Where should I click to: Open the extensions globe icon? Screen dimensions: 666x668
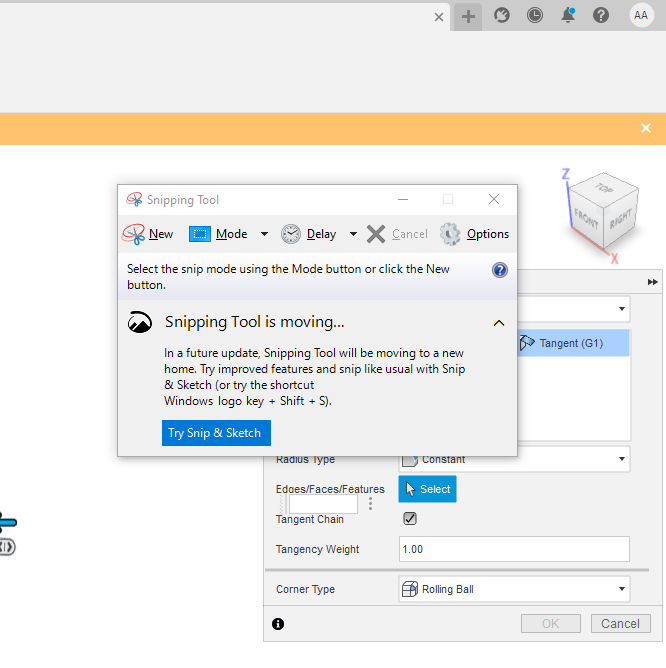coord(502,15)
